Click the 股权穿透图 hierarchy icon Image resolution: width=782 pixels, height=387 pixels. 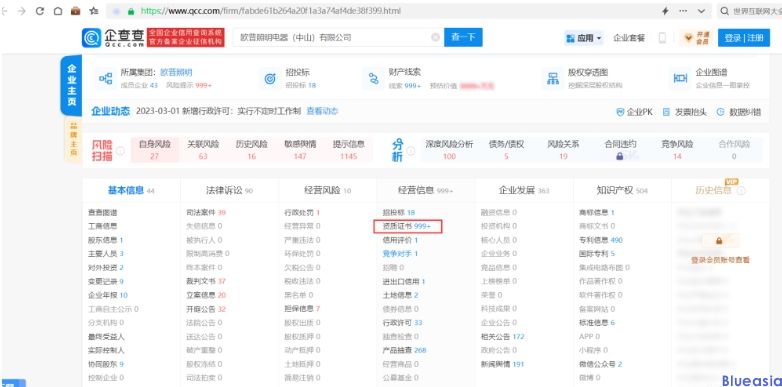553,78
